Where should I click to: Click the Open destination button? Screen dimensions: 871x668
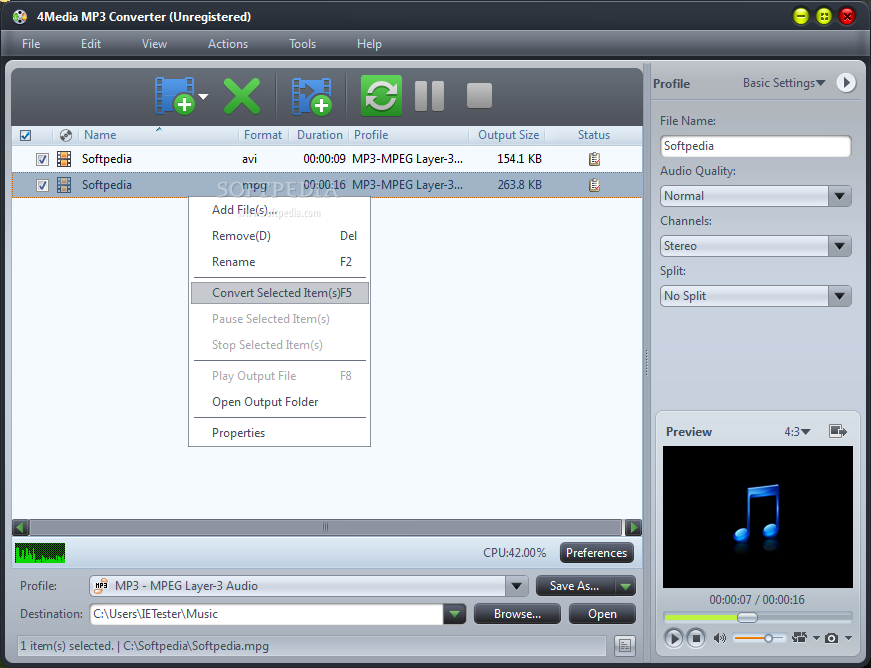602,614
